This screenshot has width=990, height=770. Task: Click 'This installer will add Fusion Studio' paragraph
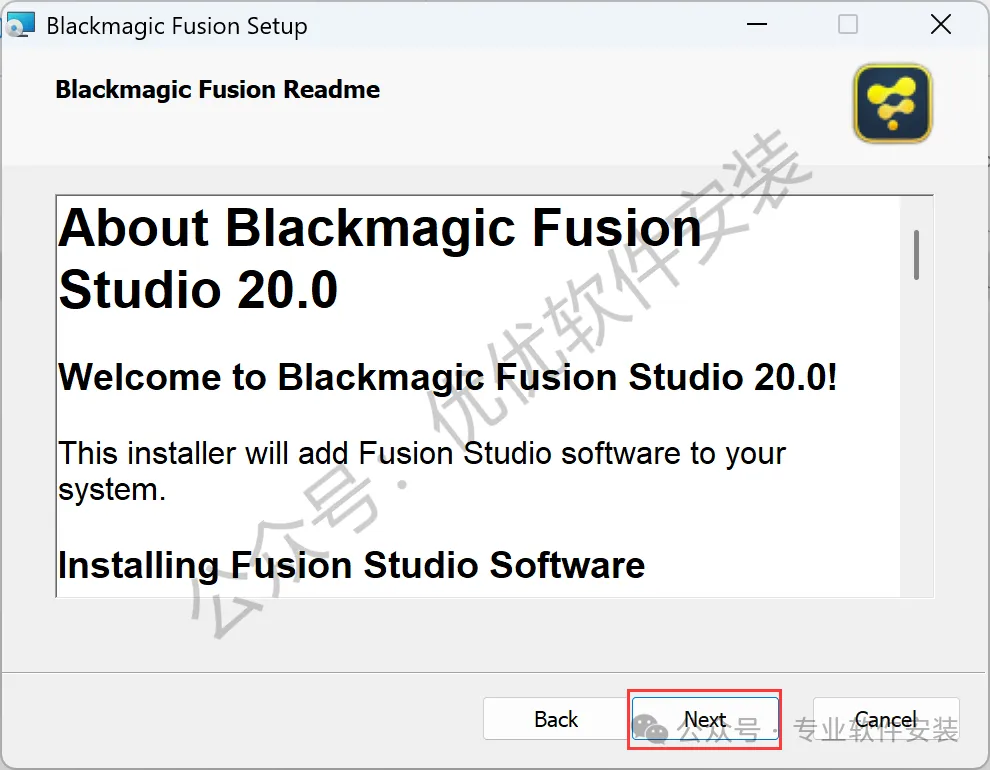(x=422, y=471)
